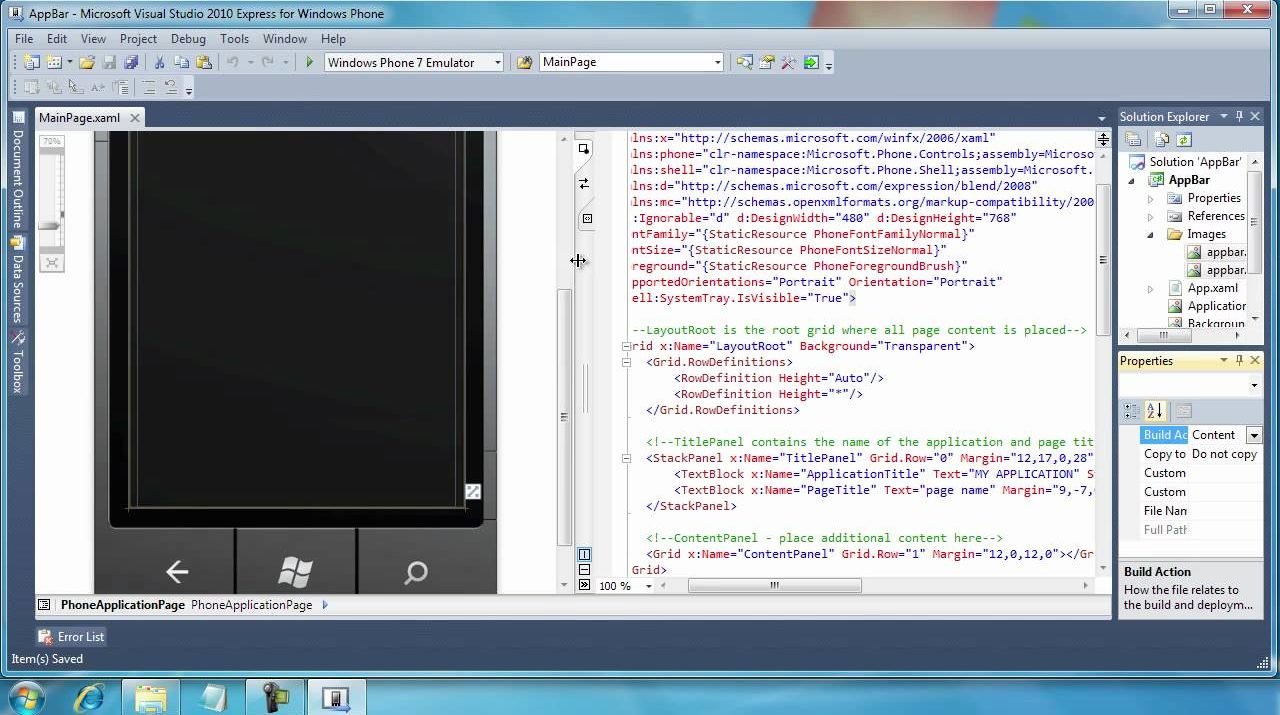Click the Save All toolbar icon
Viewport: 1280px width, 715px height.
pos(130,62)
